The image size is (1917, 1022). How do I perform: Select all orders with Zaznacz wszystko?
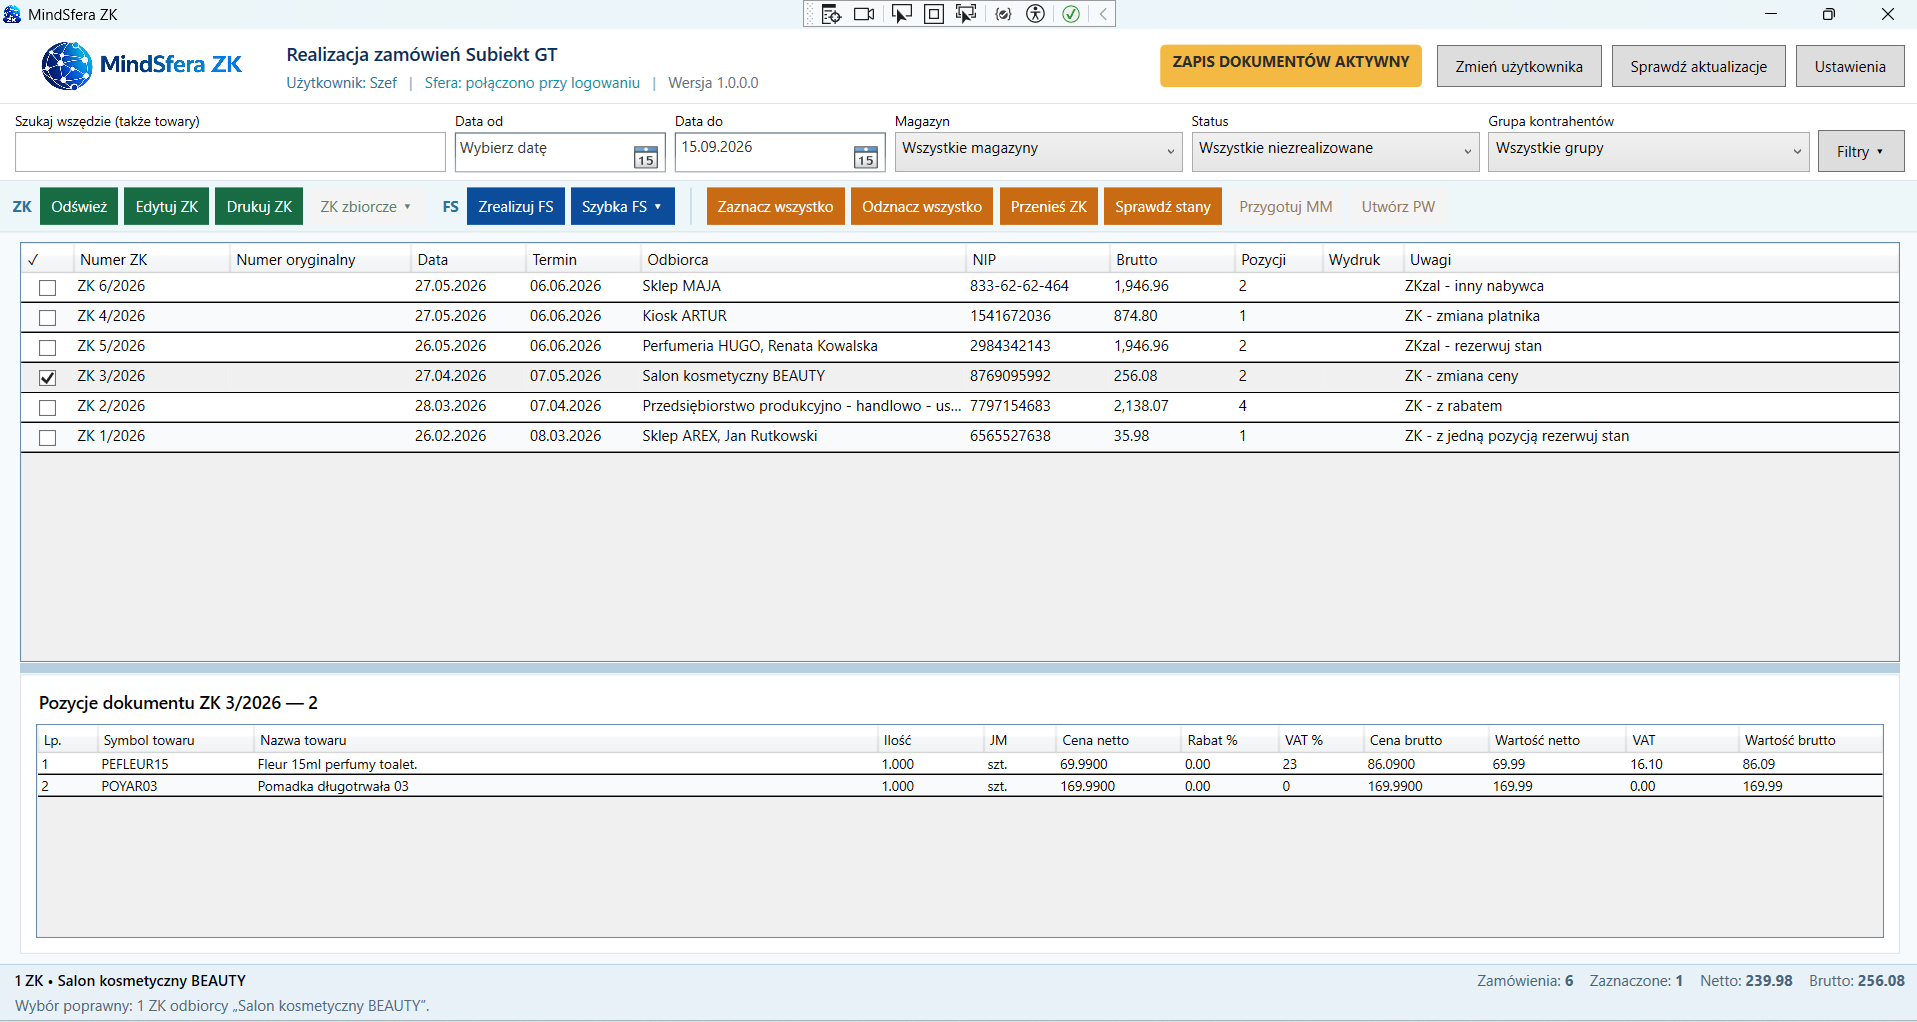click(x=776, y=207)
